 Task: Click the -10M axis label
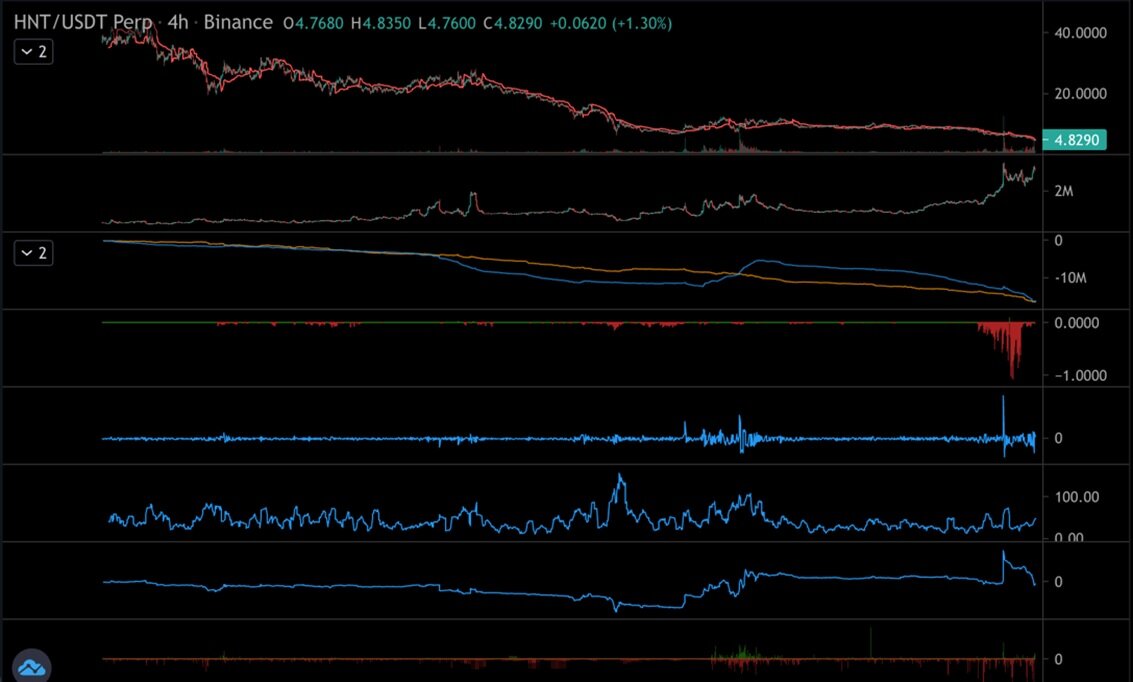click(1072, 277)
